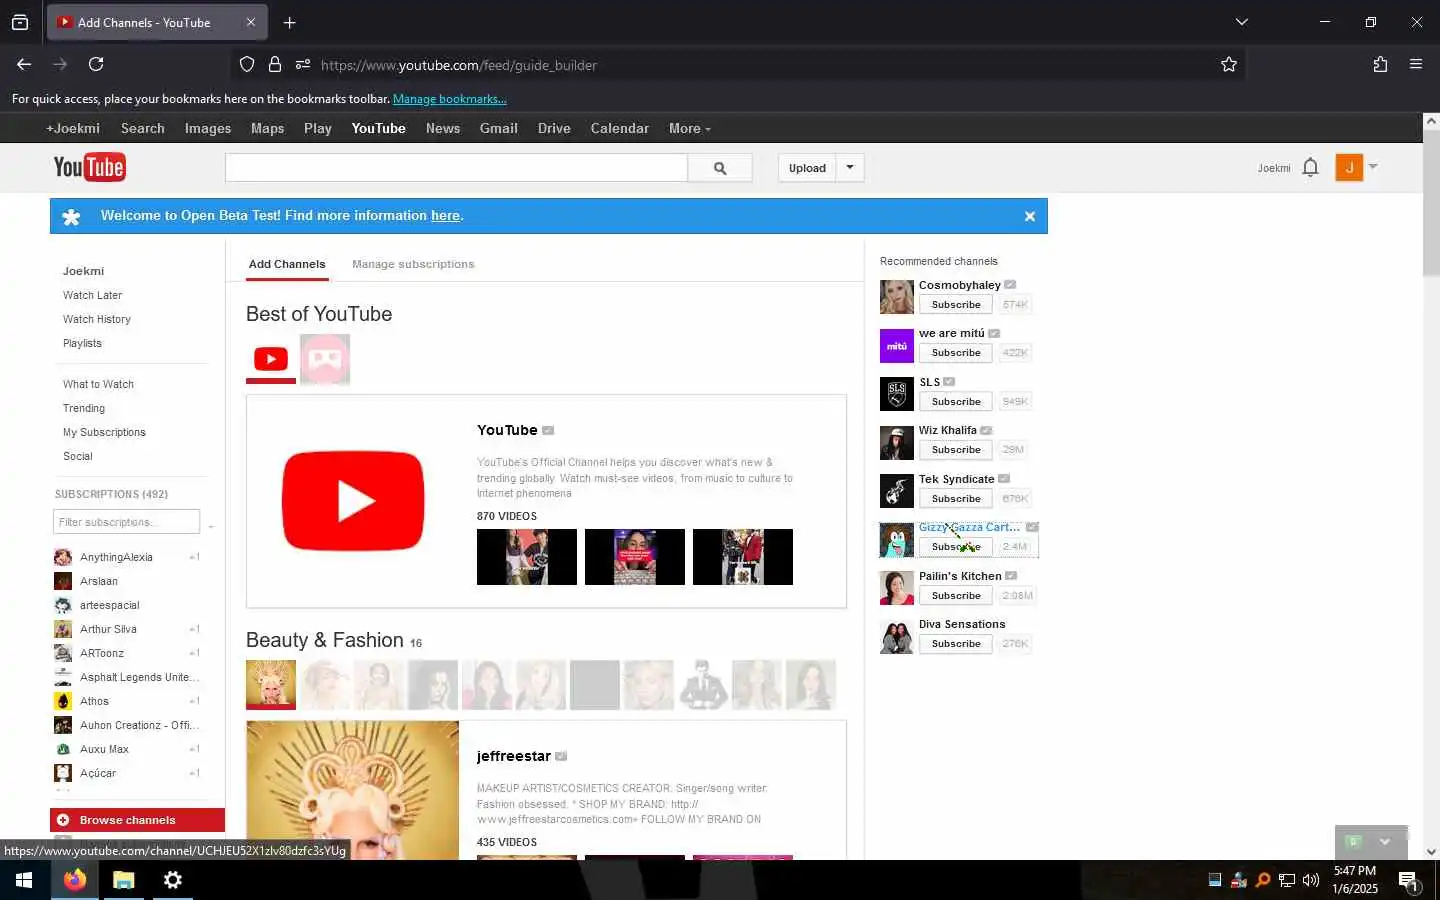Click the orange J account avatar
Screen dimensions: 1440x900
click(1349, 168)
